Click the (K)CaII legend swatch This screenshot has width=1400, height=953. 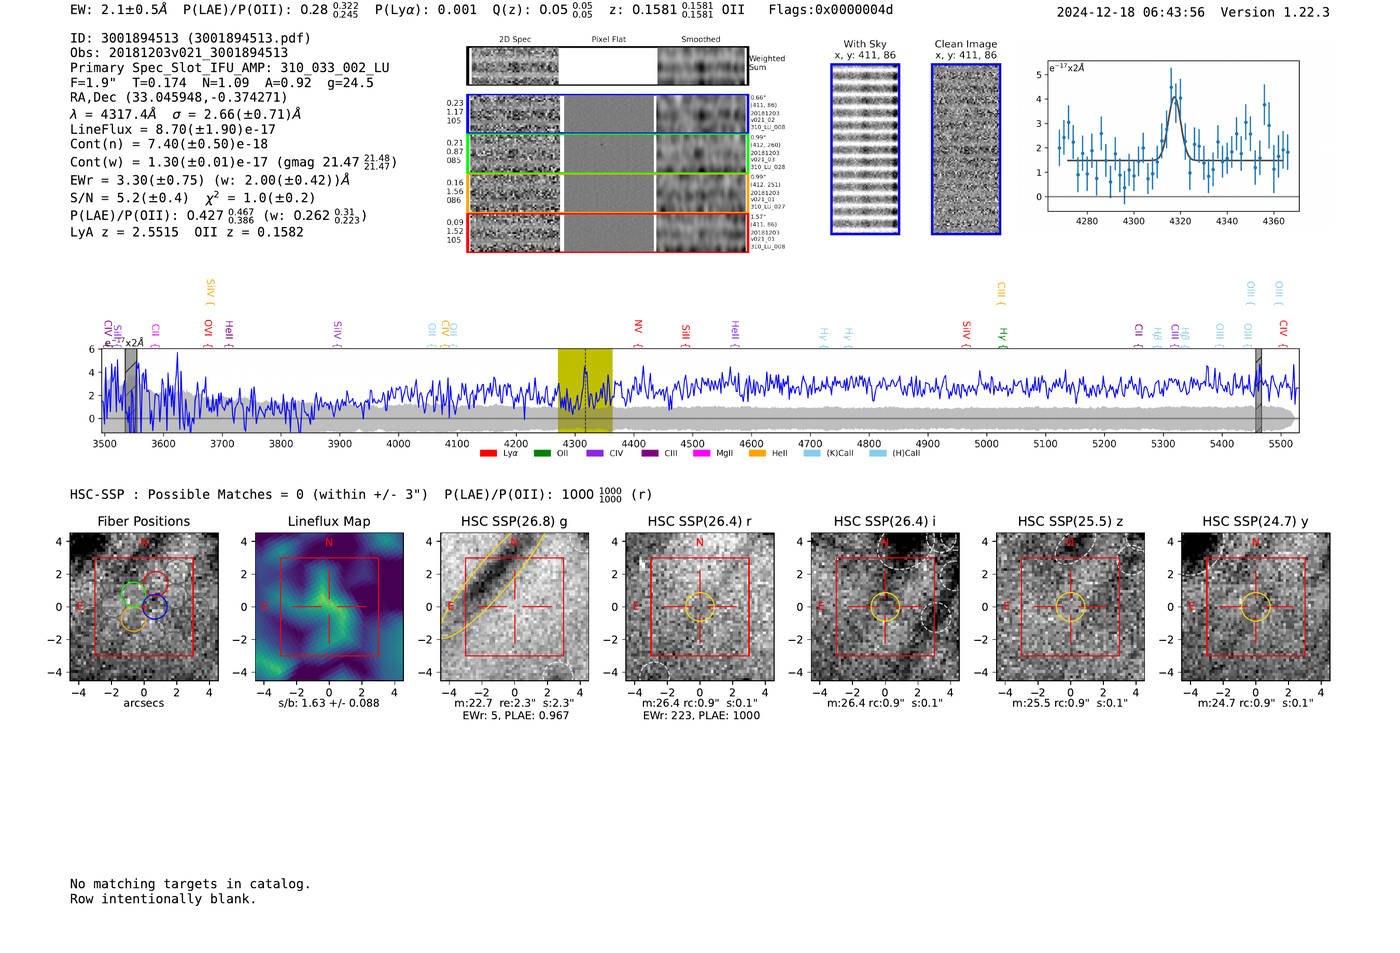click(x=812, y=454)
